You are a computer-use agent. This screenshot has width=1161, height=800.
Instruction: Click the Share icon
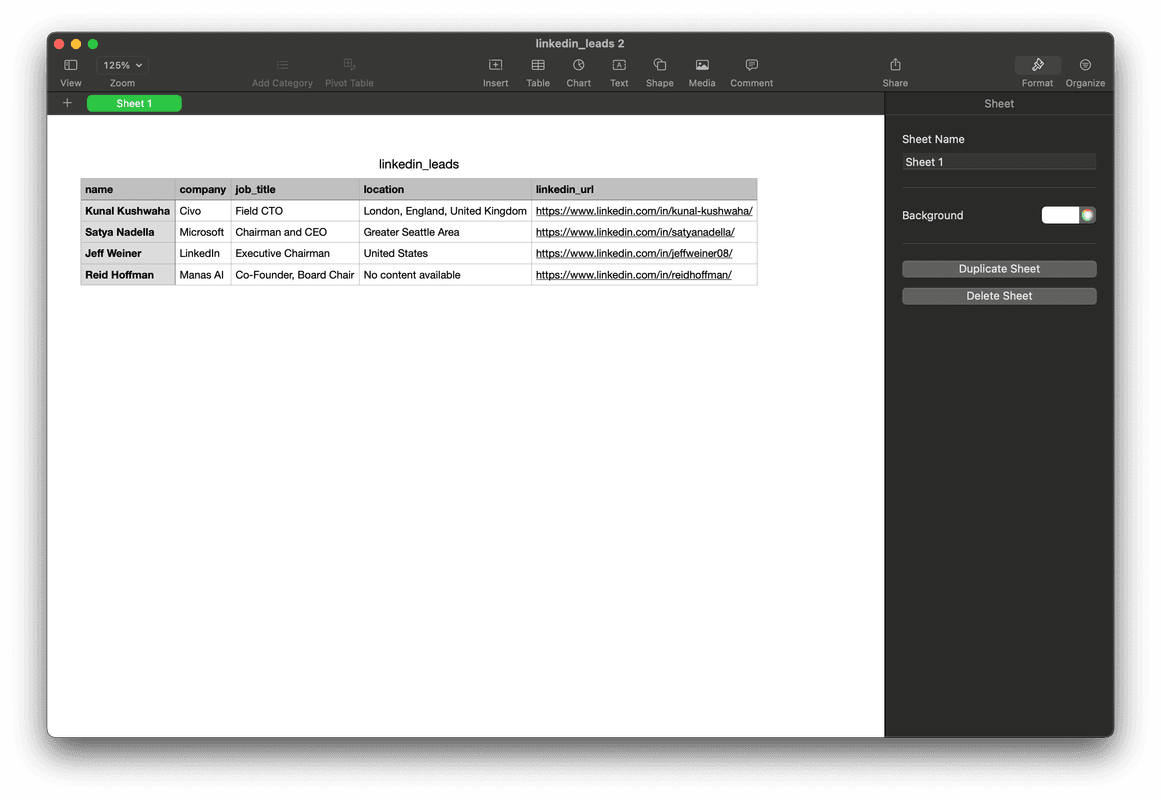pyautogui.click(x=895, y=66)
